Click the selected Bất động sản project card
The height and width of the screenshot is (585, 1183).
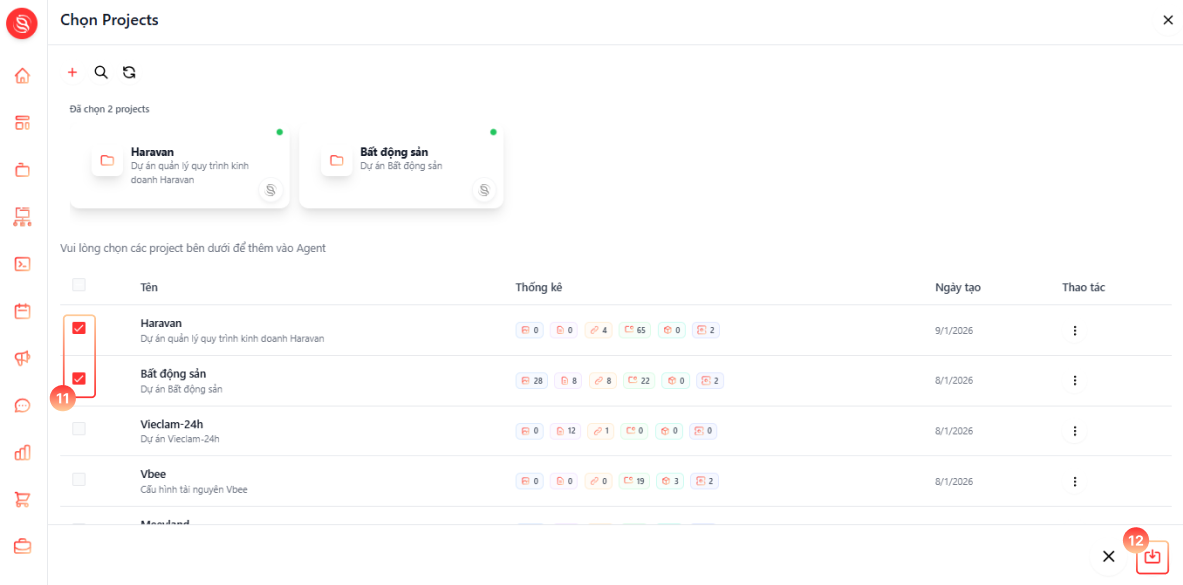401,166
